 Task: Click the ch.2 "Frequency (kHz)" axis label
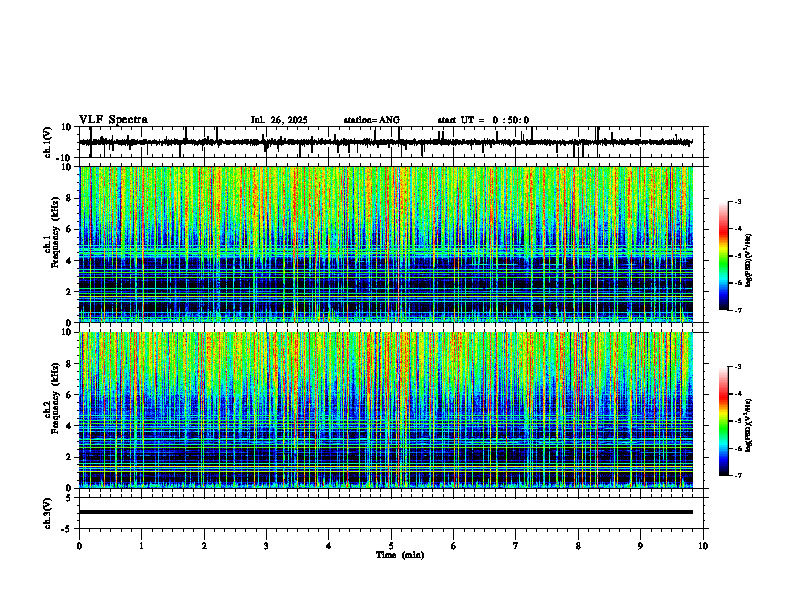click(55, 398)
